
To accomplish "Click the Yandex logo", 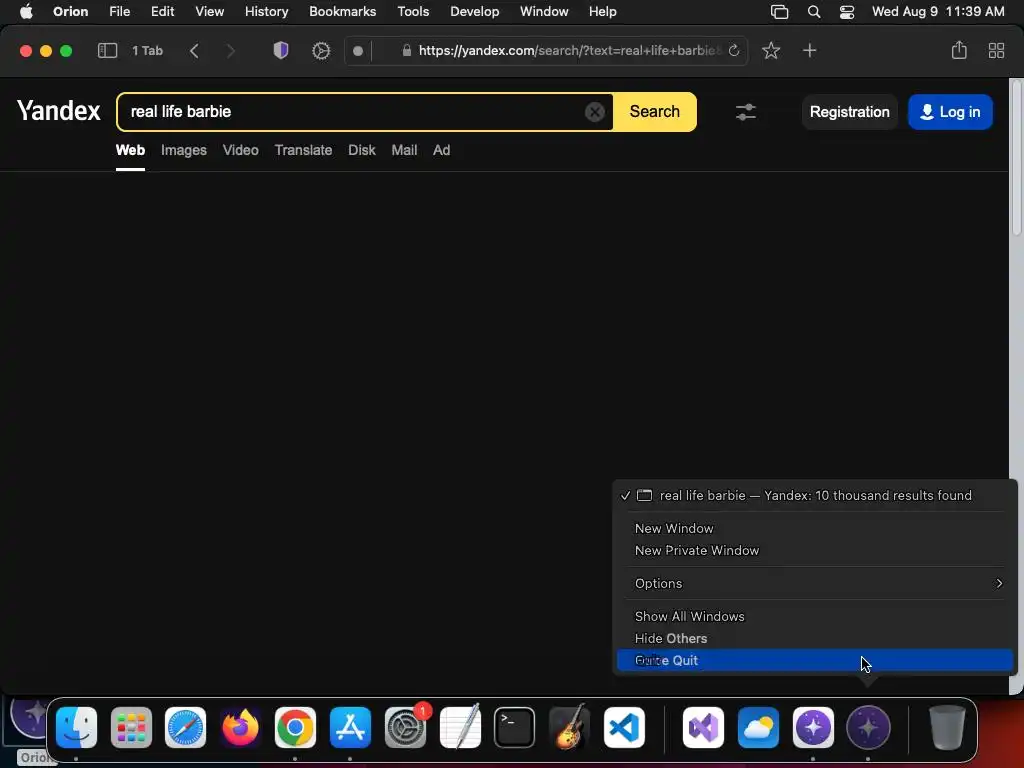I will click(x=59, y=111).
